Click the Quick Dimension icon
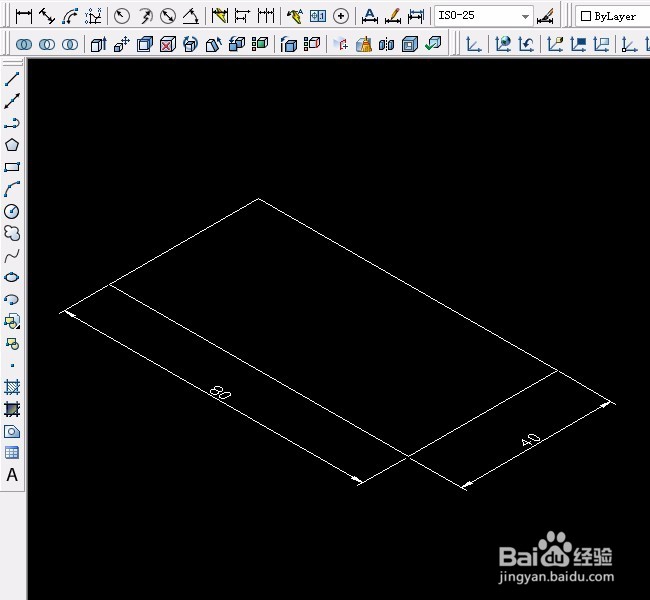Image resolution: width=650 pixels, height=600 pixels. [220, 16]
